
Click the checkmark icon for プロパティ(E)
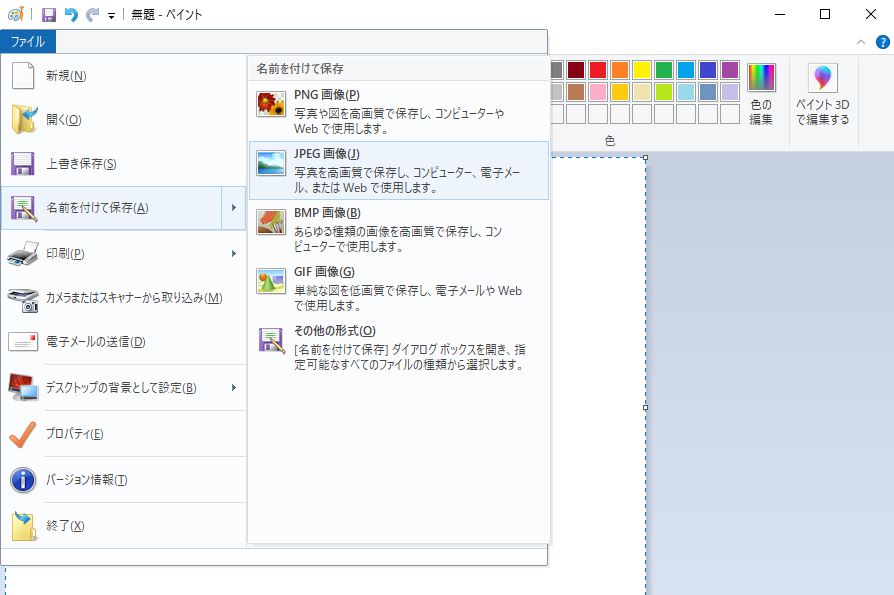(23, 434)
